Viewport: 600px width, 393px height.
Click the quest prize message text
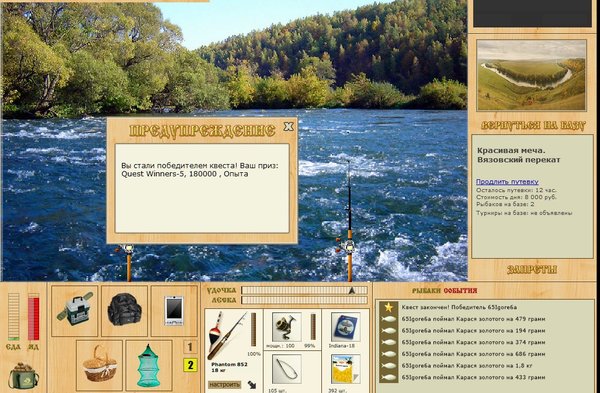pos(200,170)
